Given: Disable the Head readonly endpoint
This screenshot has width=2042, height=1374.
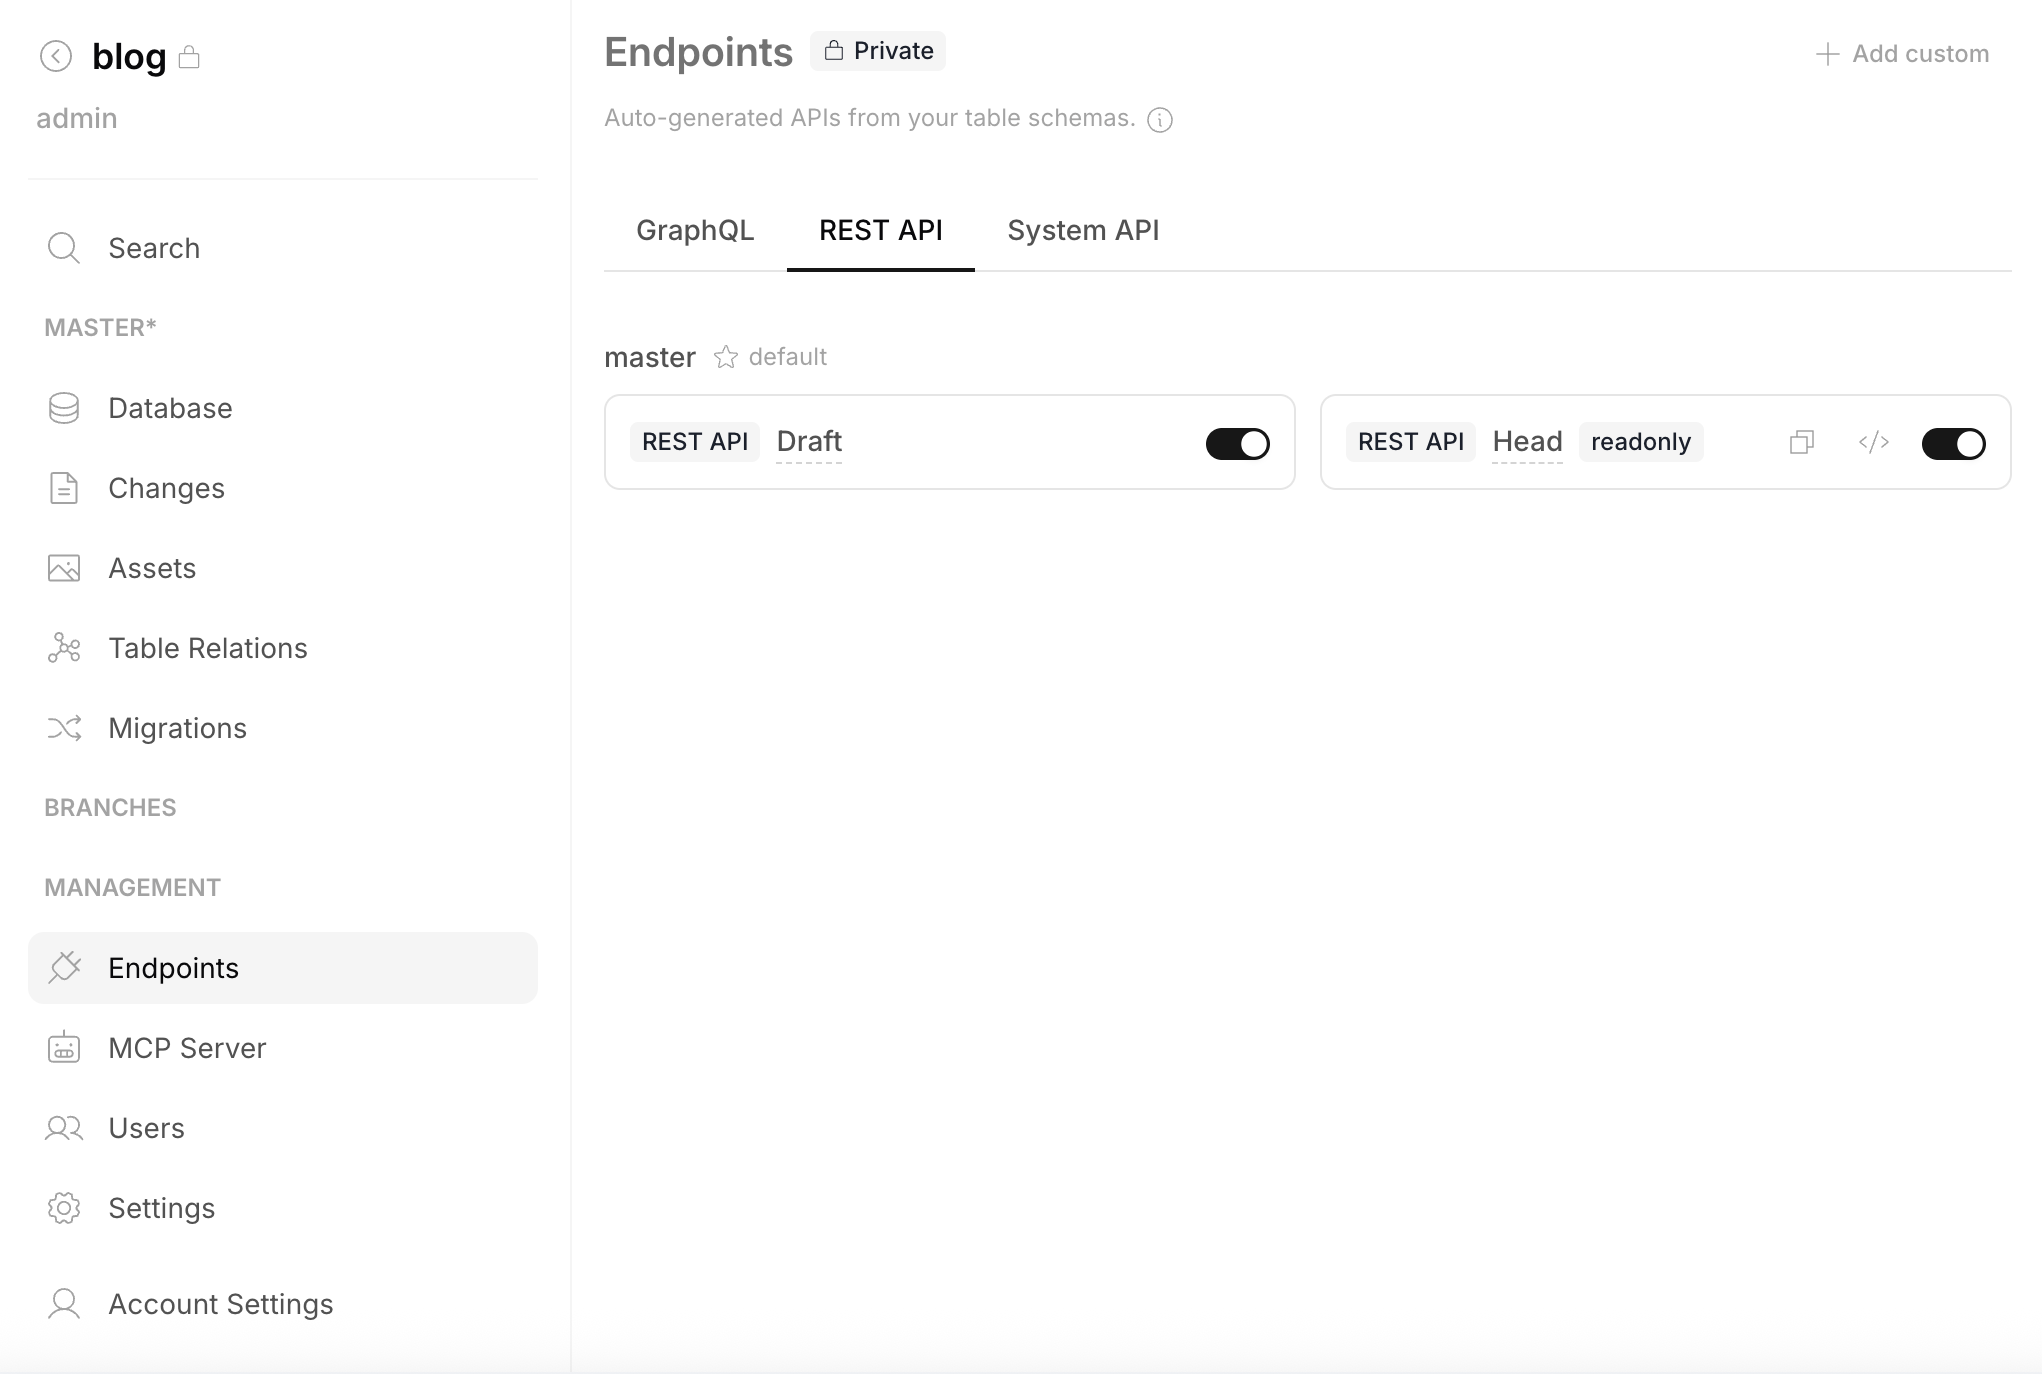Looking at the screenshot, I should [1956, 443].
